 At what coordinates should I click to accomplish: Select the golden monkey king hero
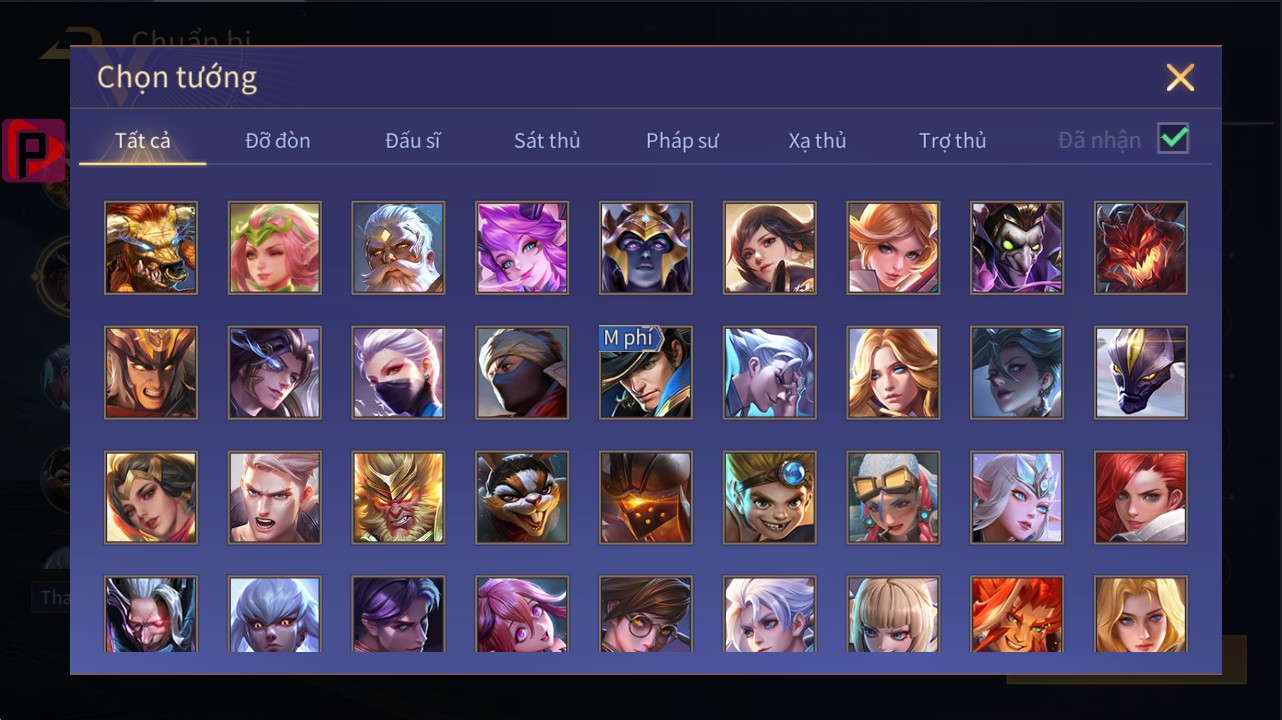coord(398,497)
